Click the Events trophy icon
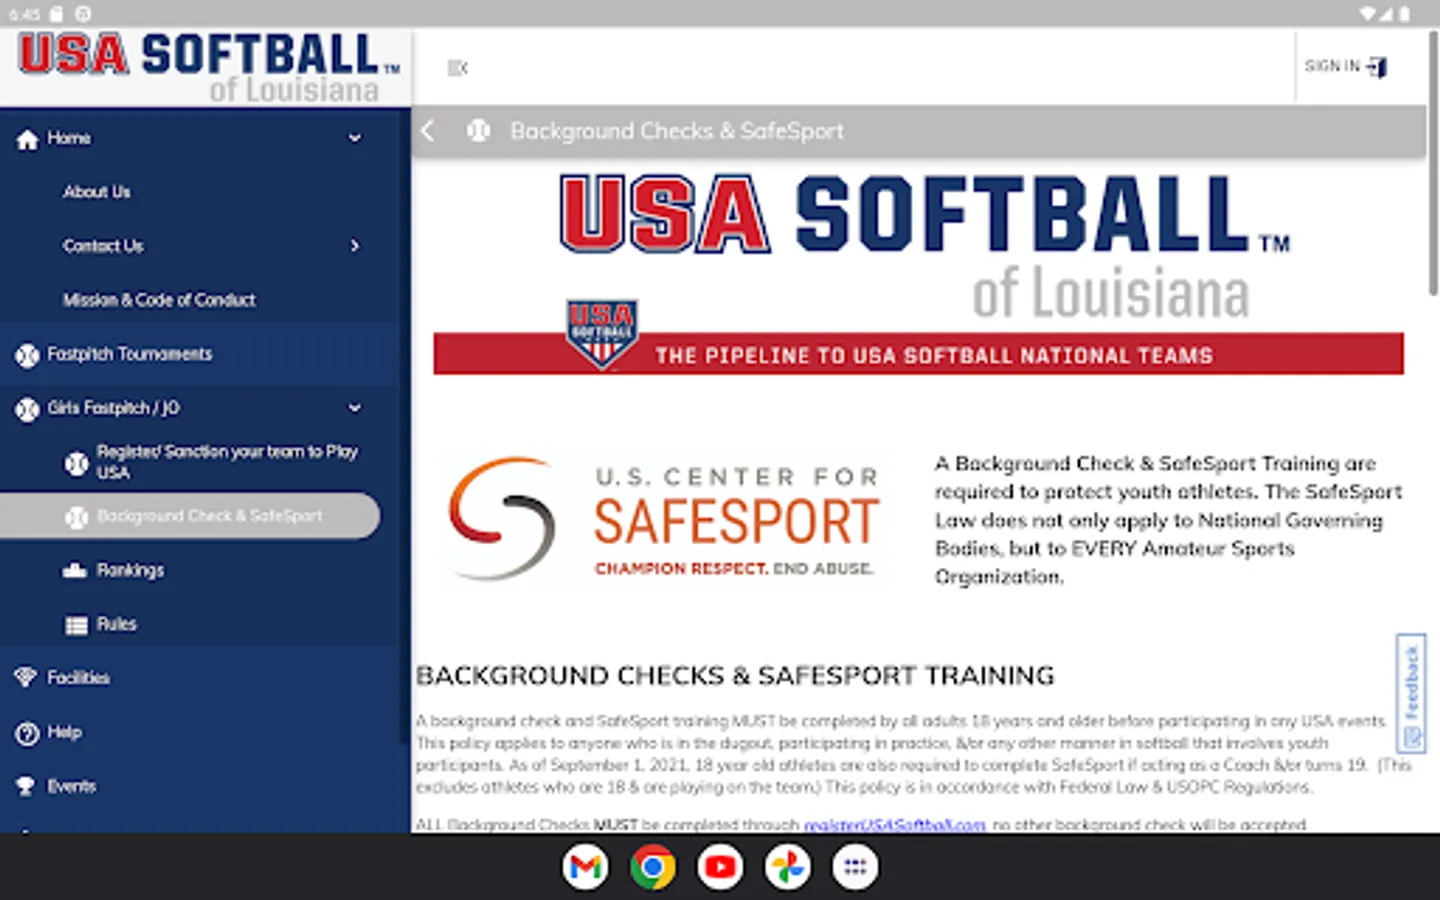Image resolution: width=1440 pixels, height=900 pixels. [26, 786]
